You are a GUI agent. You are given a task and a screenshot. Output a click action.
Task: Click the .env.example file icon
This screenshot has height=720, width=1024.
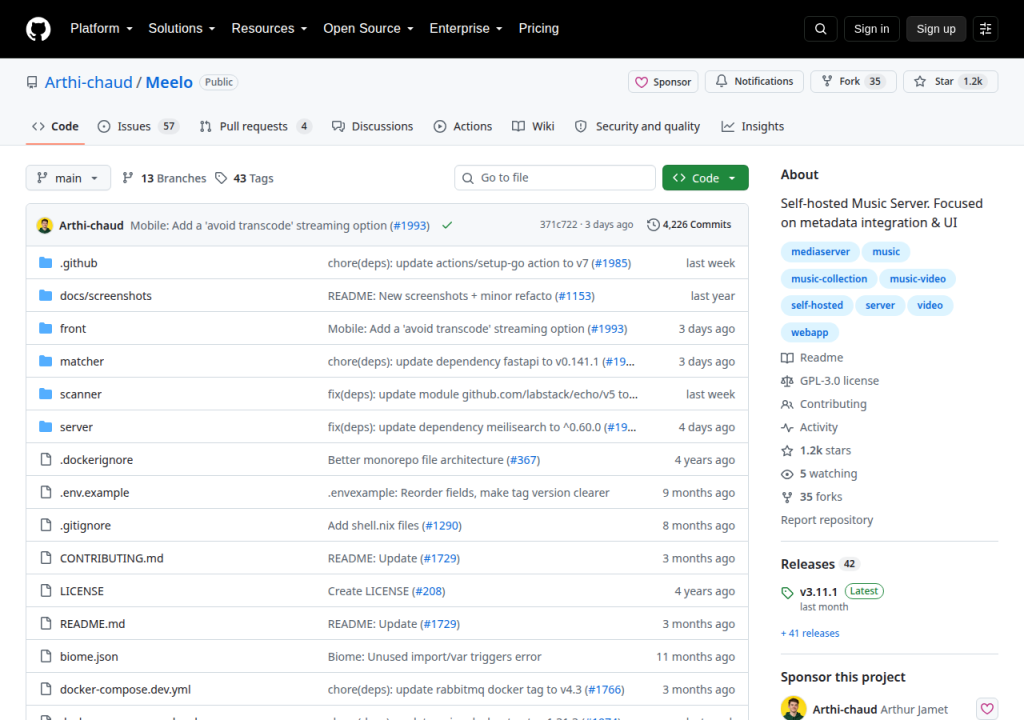tap(46, 492)
